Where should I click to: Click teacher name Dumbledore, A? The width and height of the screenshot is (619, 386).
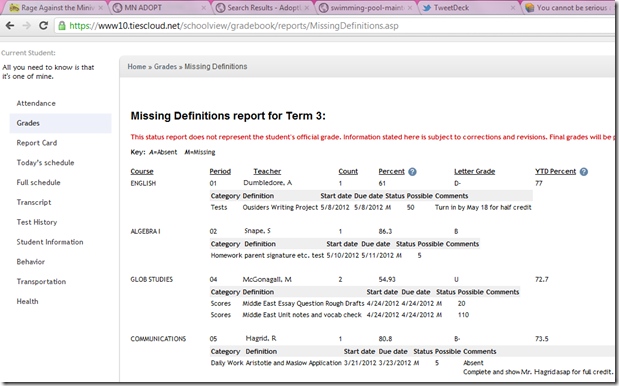tap(268, 183)
